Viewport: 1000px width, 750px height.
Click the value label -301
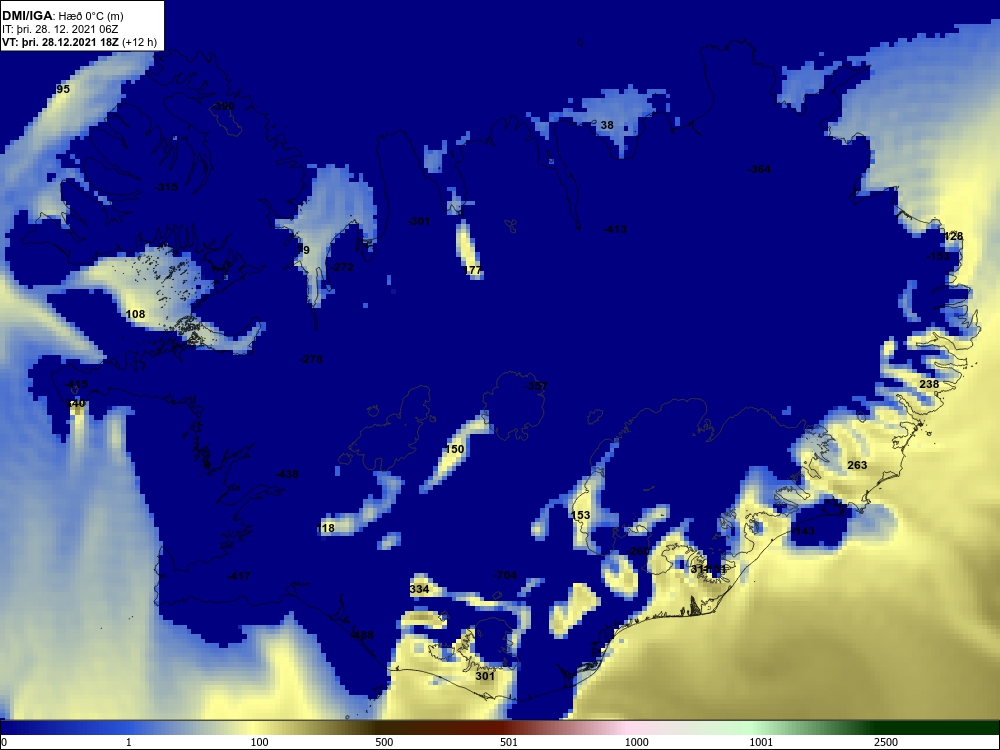[419, 221]
